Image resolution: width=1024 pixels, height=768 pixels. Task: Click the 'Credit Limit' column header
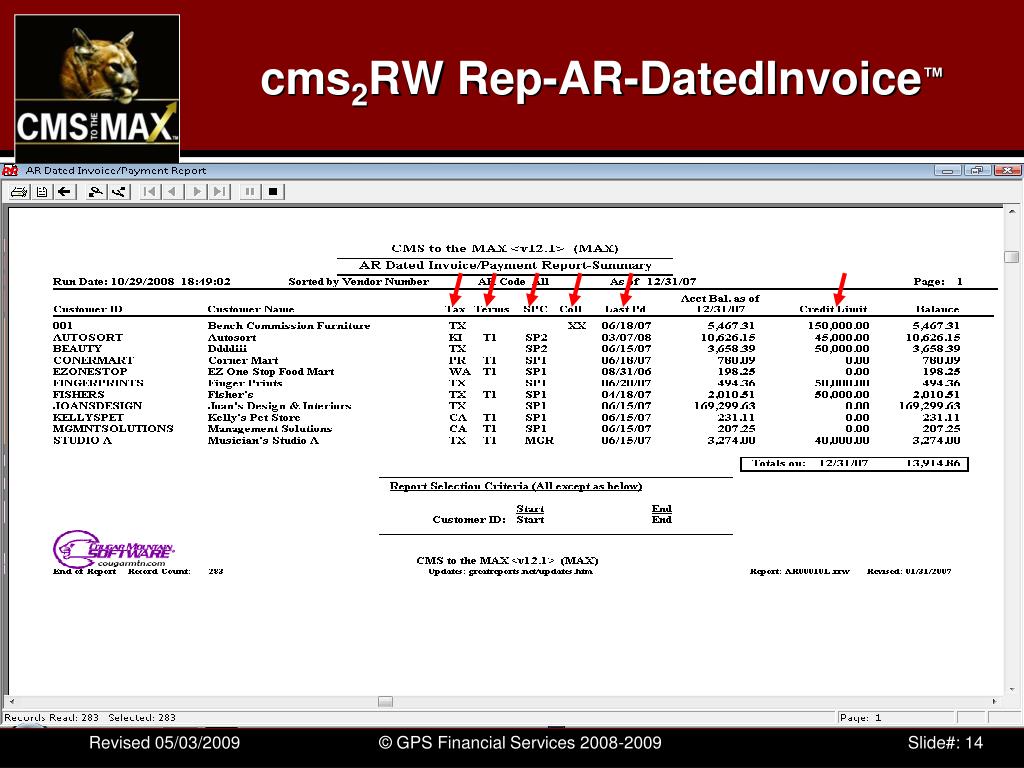coord(833,309)
